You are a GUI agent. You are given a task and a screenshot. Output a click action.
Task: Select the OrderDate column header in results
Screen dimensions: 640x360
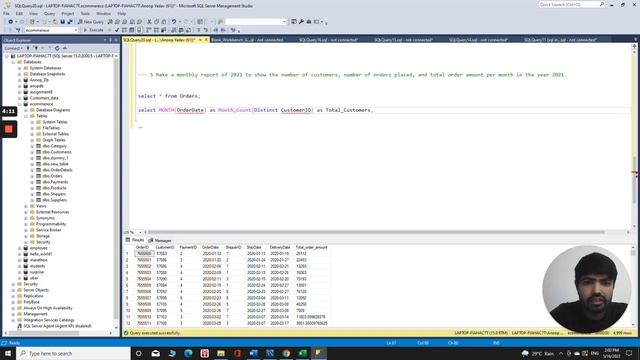pyautogui.click(x=211, y=247)
